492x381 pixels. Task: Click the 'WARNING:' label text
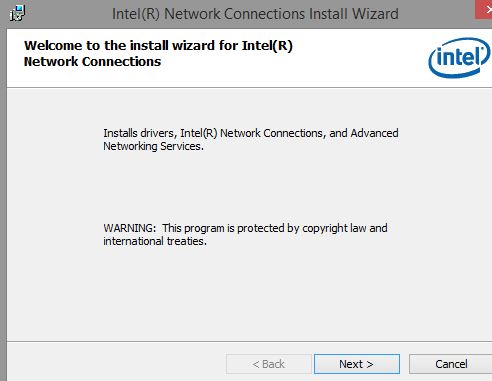pos(130,228)
